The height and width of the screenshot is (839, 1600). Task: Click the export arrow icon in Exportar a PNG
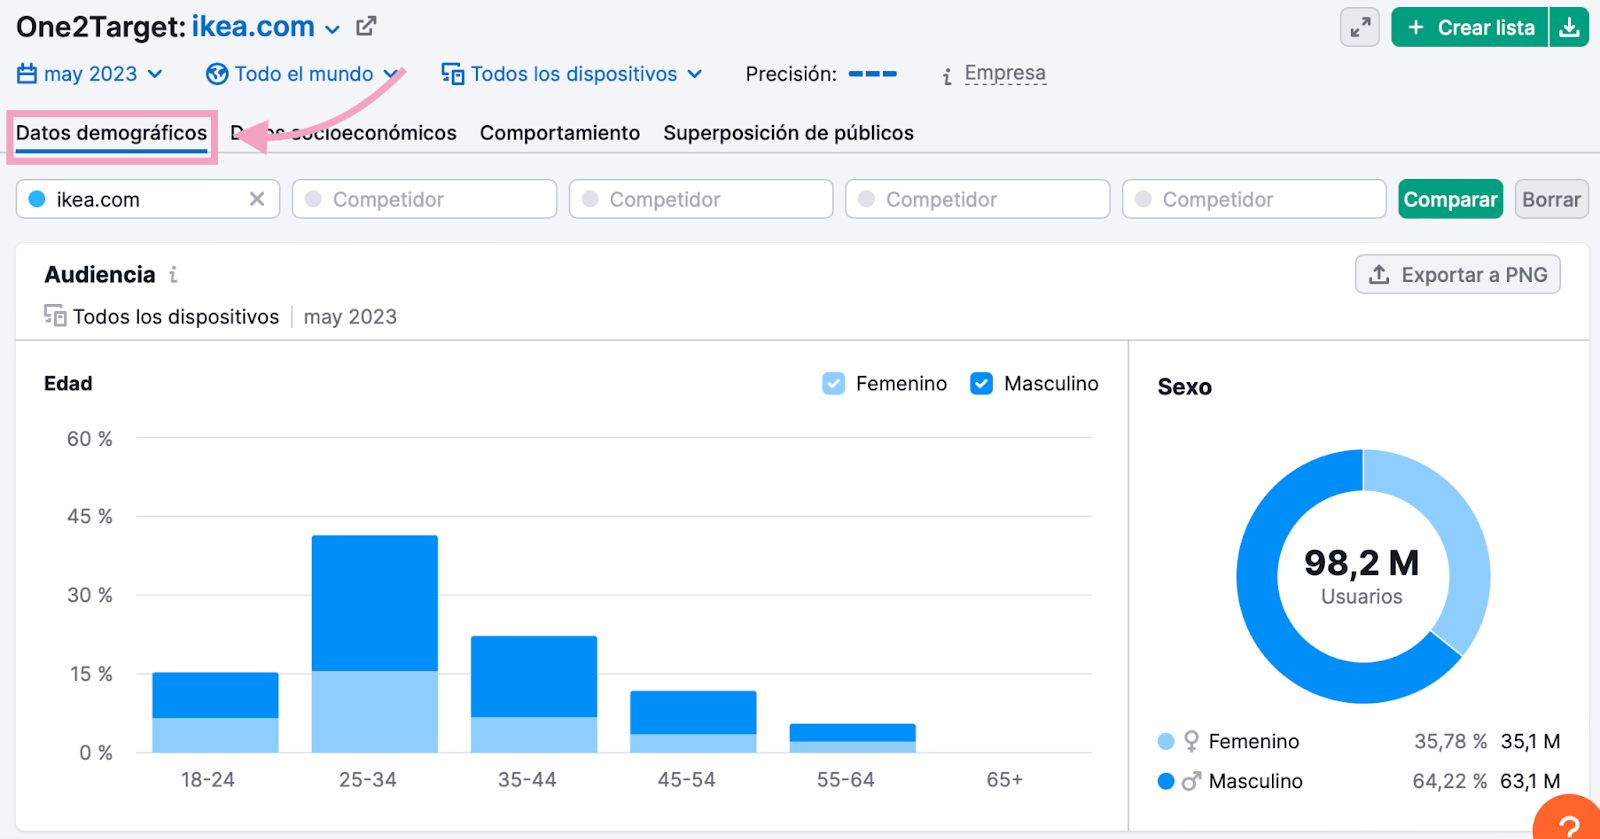click(x=1379, y=274)
